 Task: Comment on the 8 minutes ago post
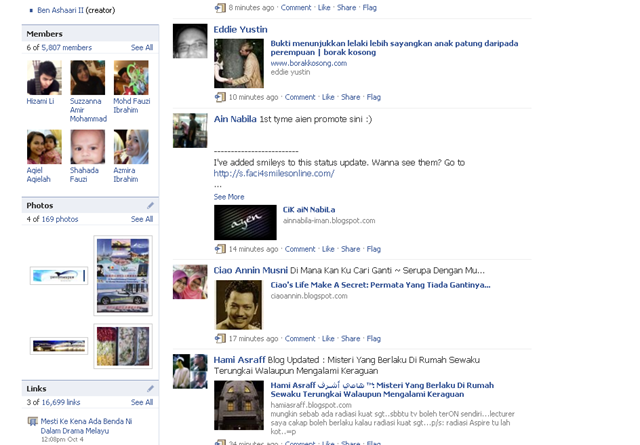click(x=296, y=8)
